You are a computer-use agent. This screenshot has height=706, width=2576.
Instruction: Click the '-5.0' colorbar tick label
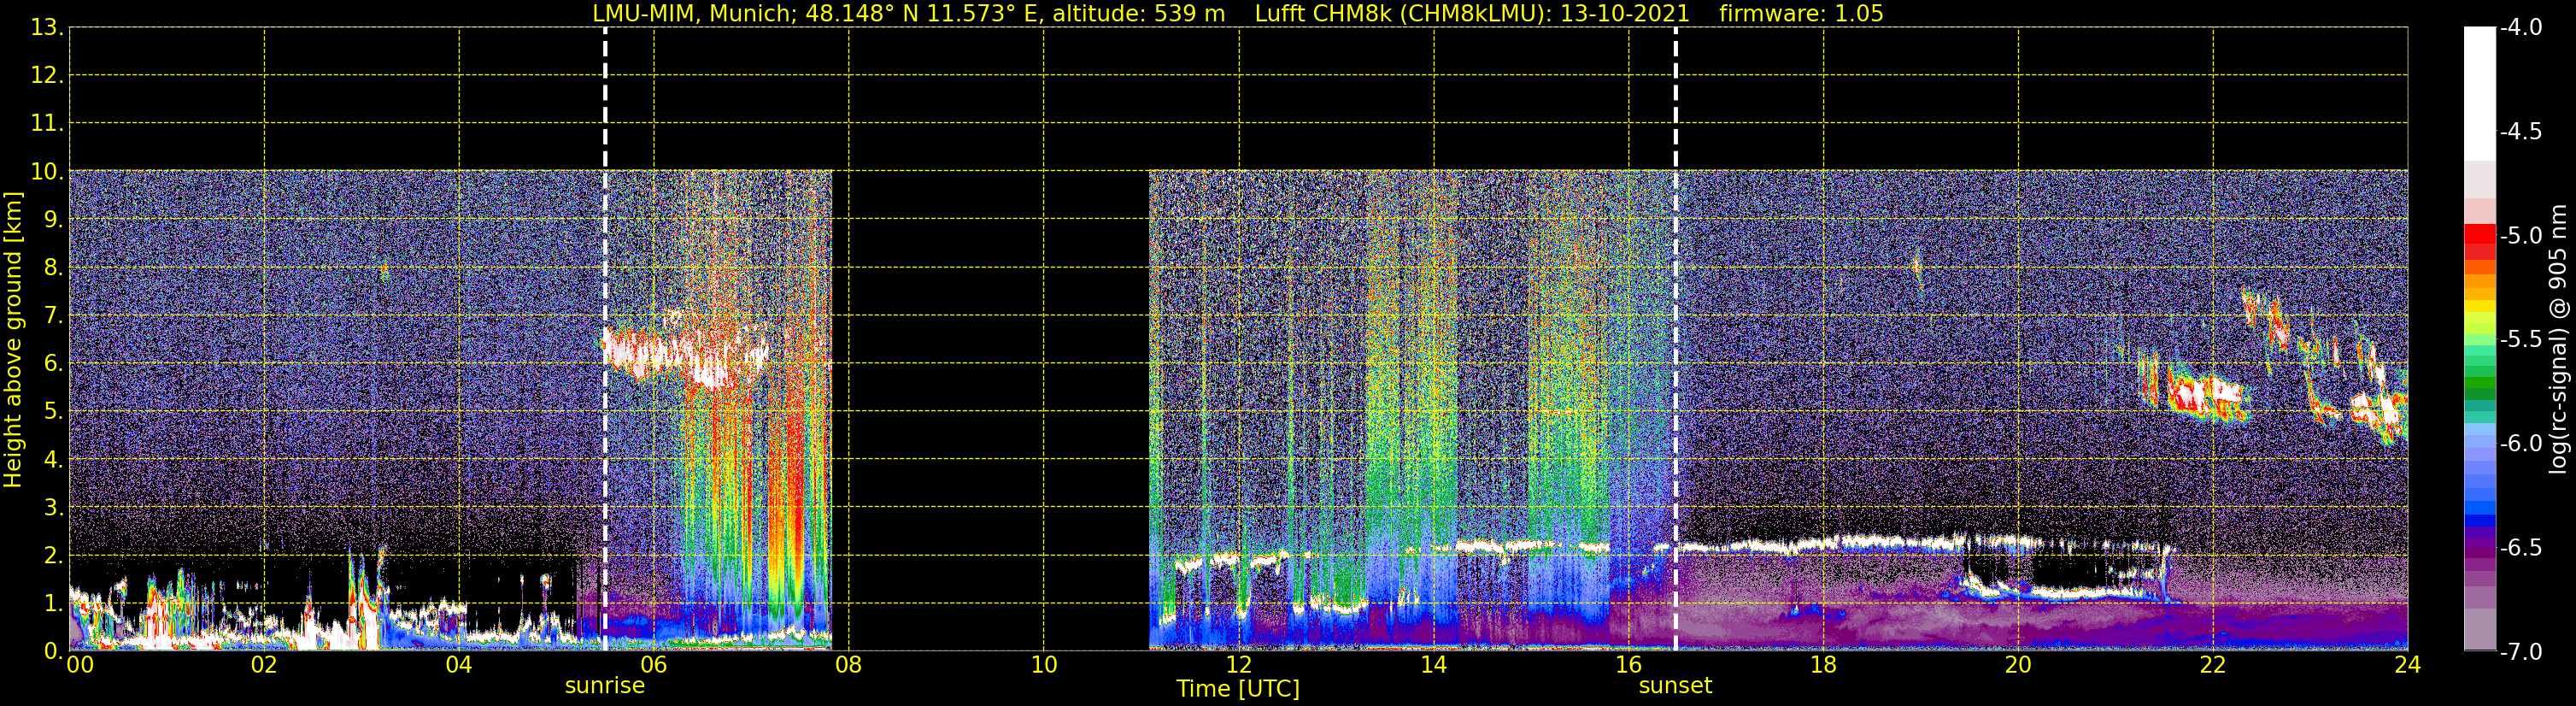click(x=2520, y=235)
